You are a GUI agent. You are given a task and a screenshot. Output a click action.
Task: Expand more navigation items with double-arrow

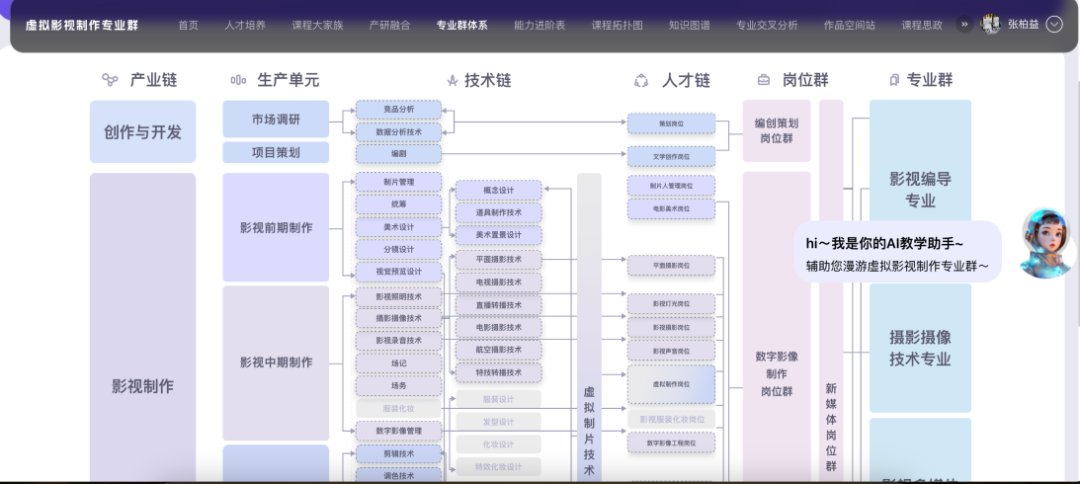point(964,24)
